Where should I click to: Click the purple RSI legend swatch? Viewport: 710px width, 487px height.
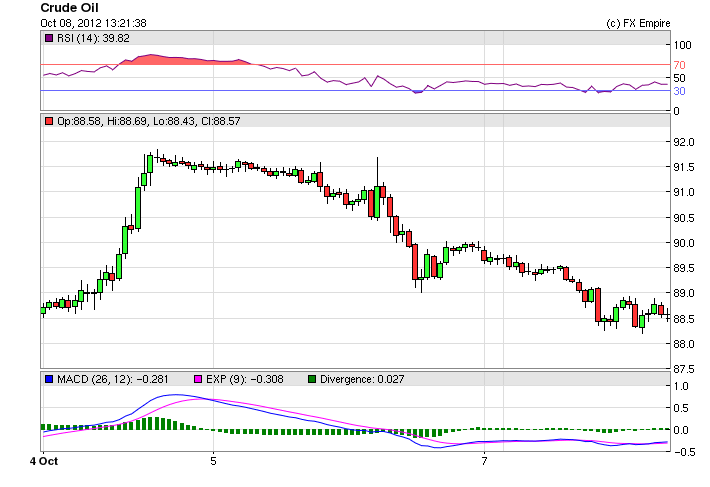49,38
